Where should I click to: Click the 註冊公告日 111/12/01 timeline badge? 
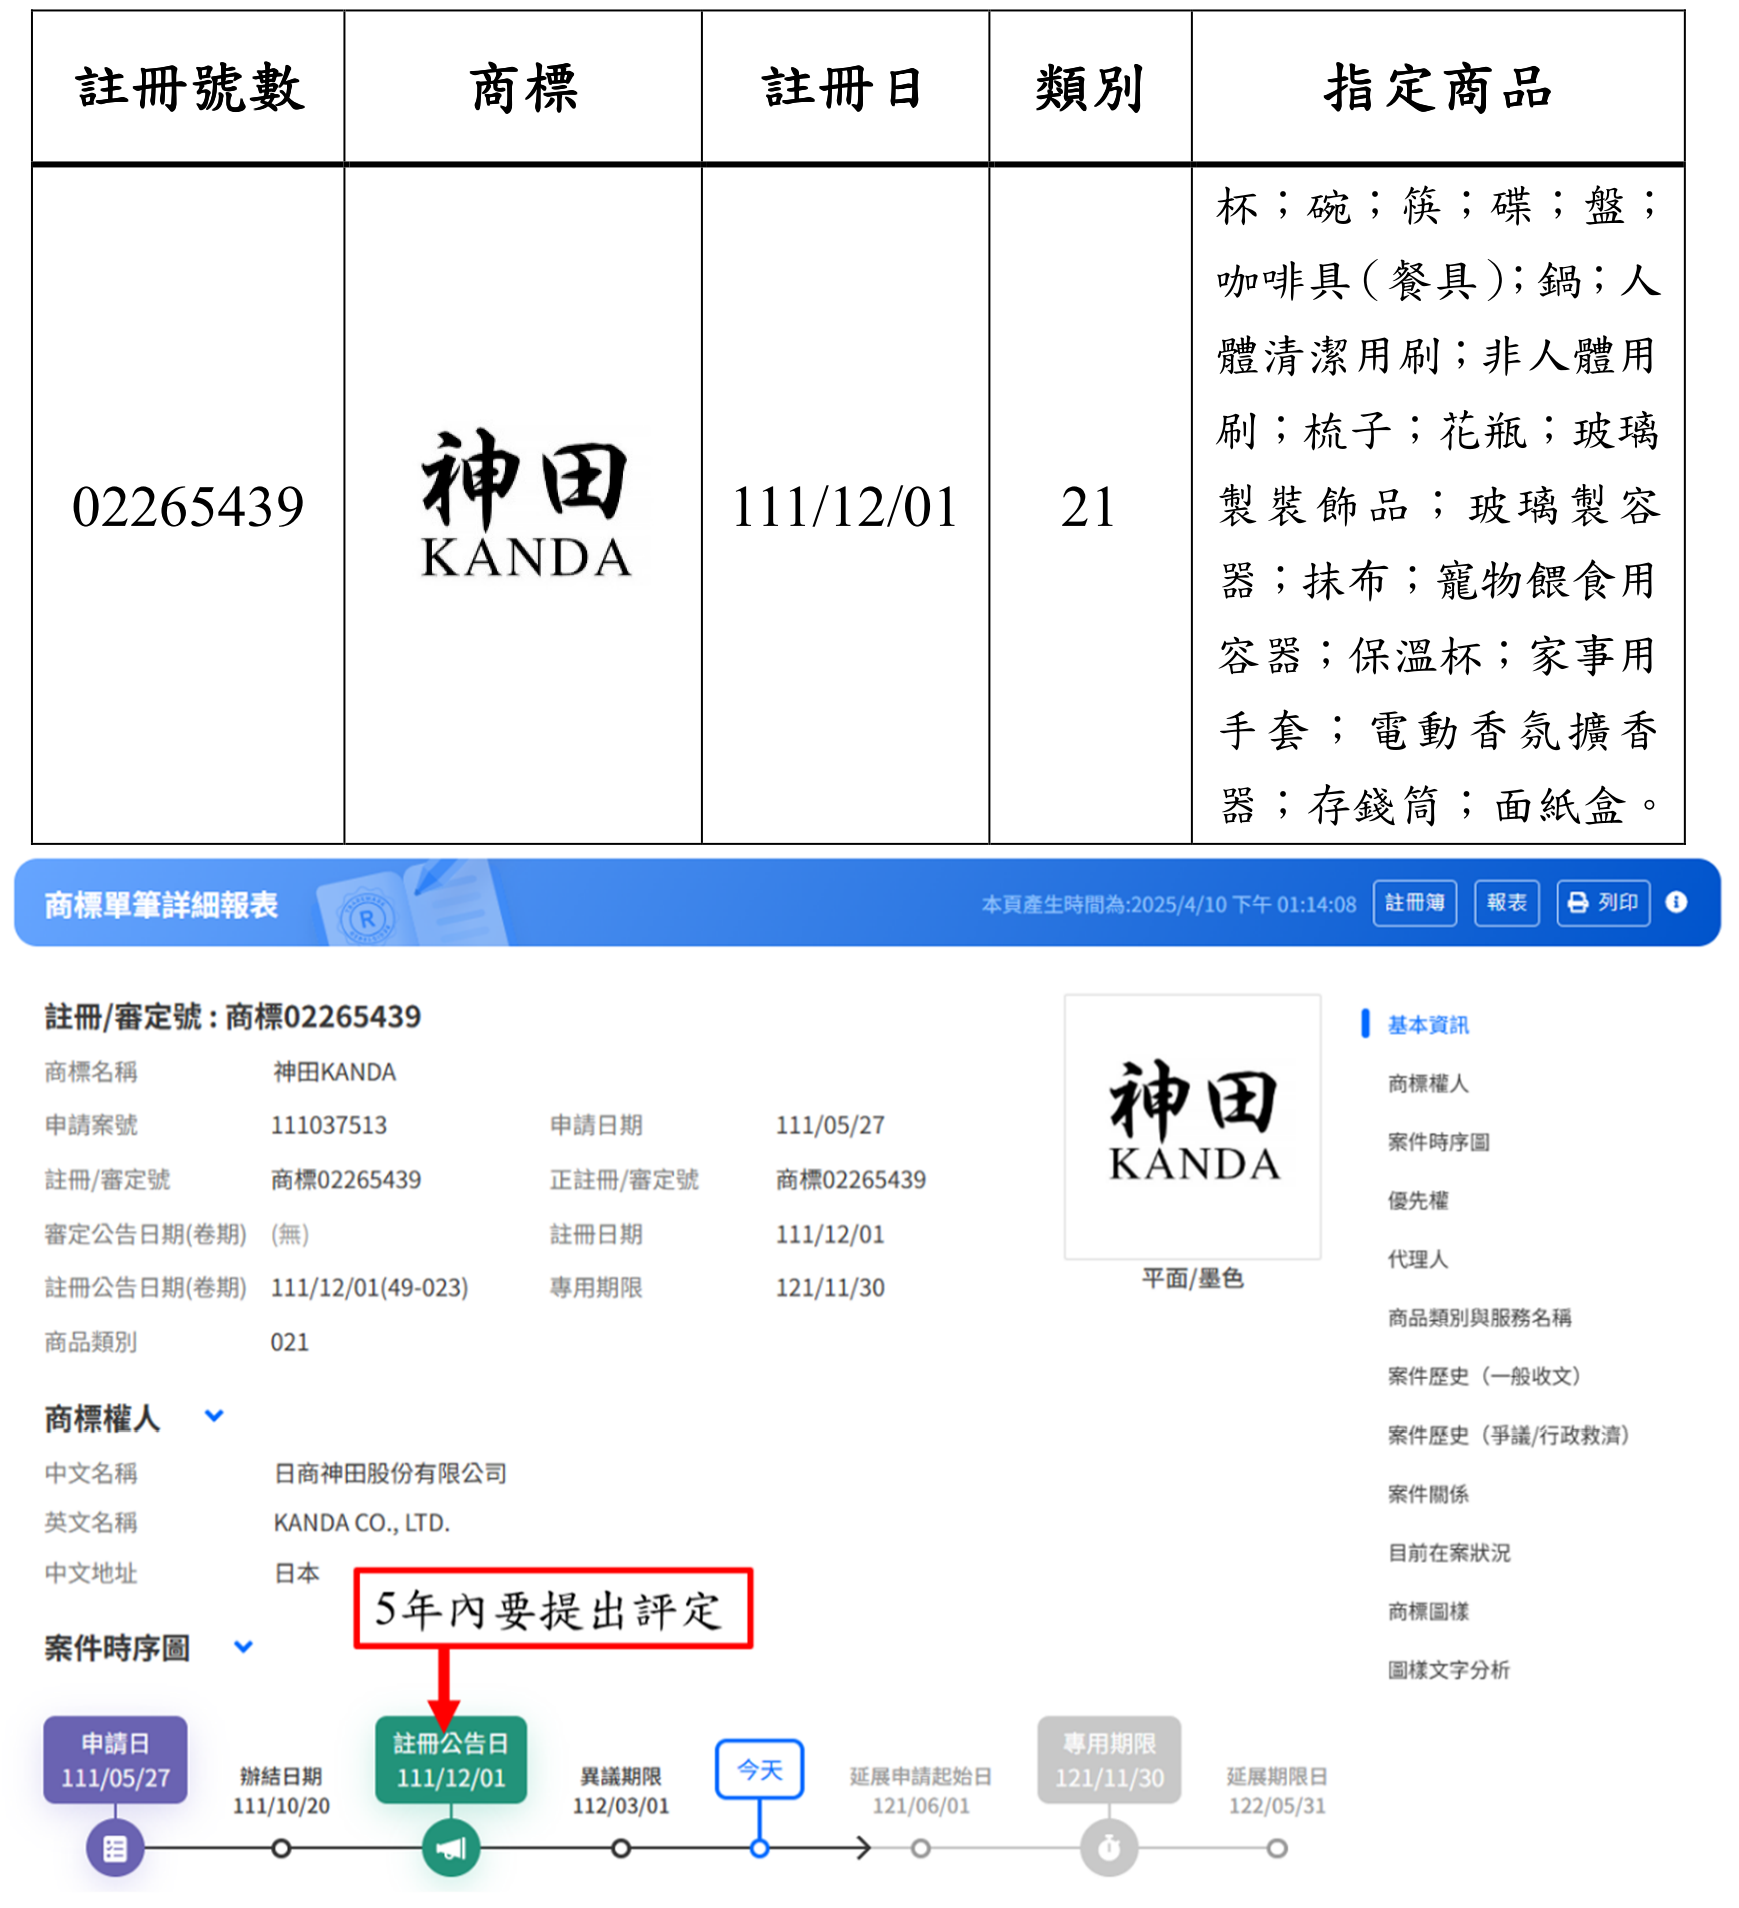(451, 1760)
